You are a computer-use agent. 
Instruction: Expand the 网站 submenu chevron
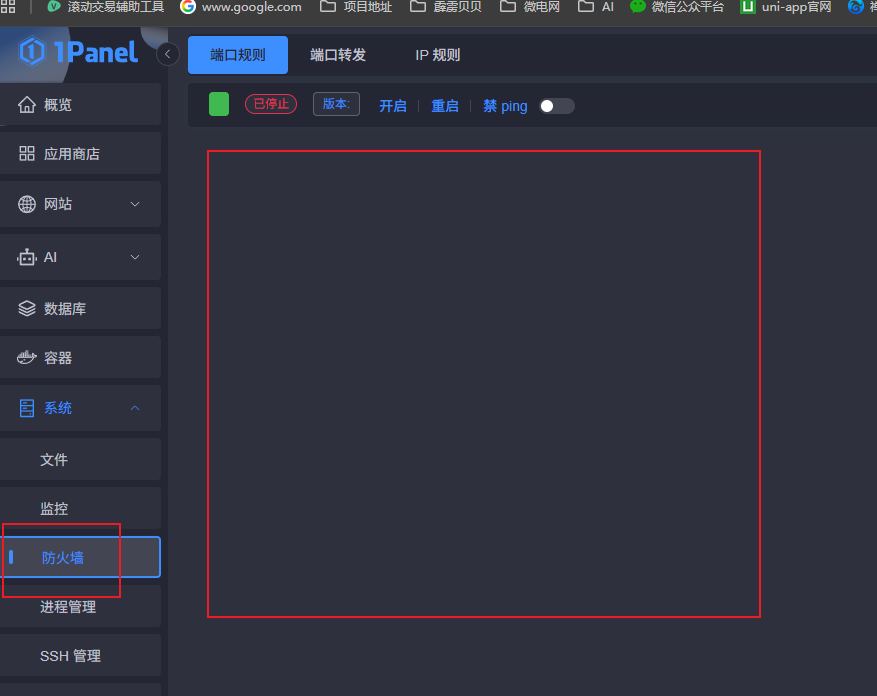[136, 204]
